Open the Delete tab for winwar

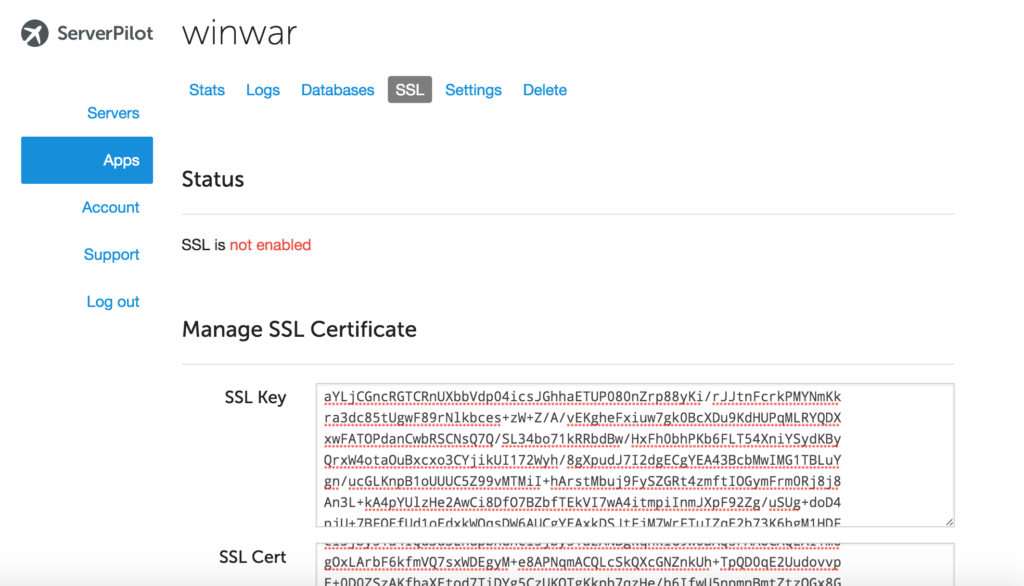(545, 90)
